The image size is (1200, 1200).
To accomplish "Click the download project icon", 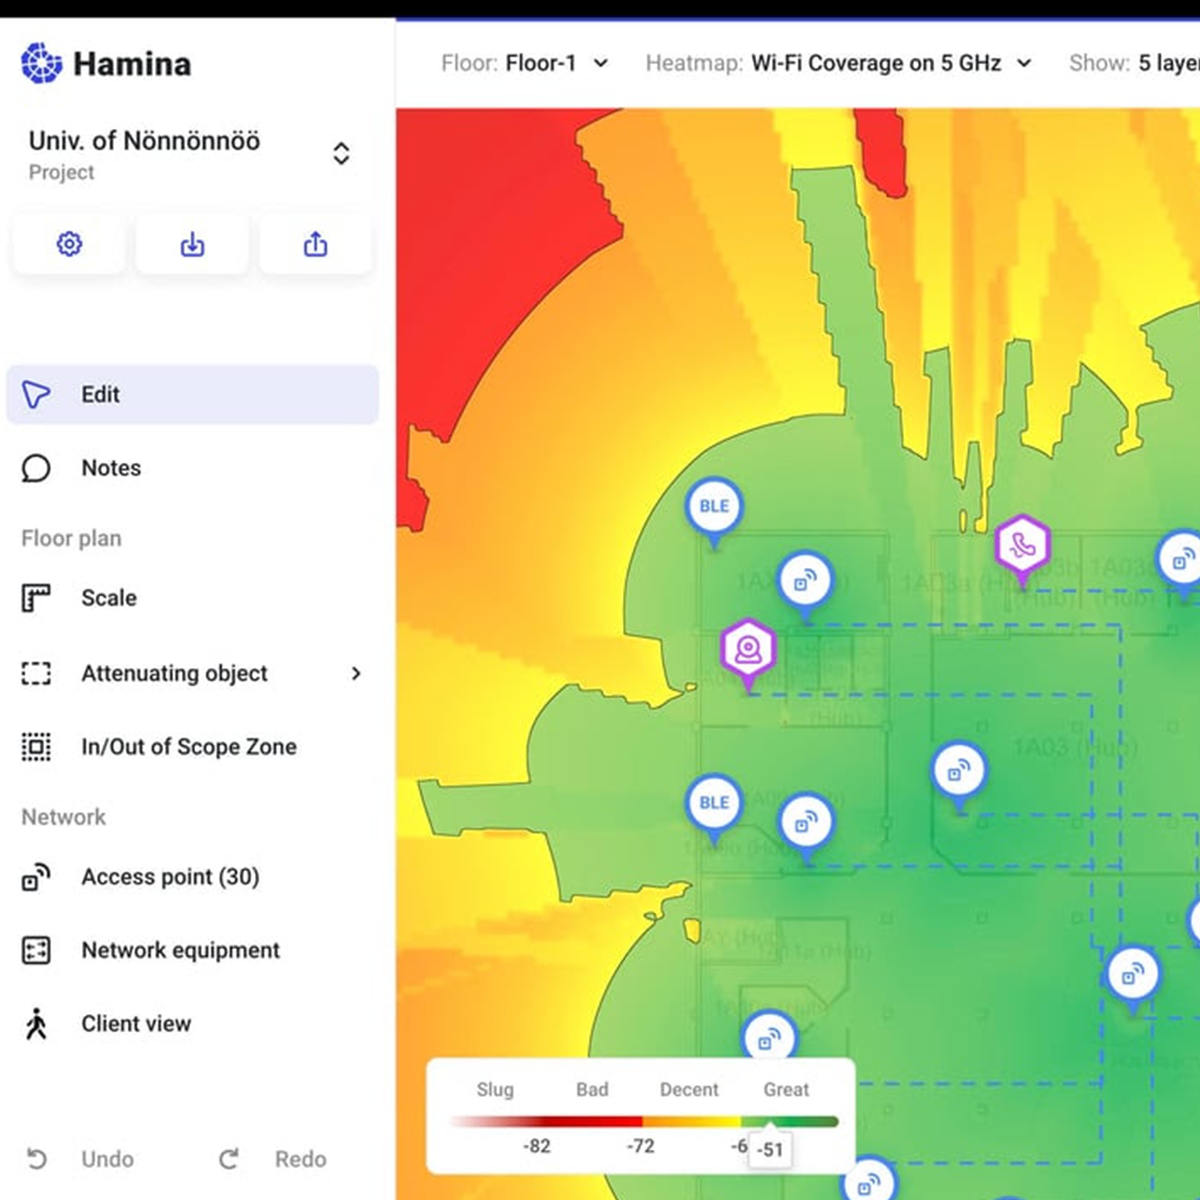I will [192, 243].
